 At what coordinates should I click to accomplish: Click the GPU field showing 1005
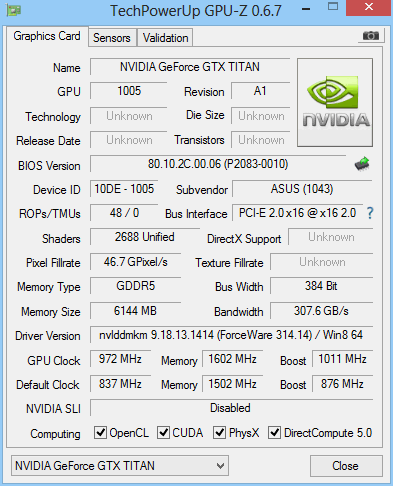[x=129, y=91]
